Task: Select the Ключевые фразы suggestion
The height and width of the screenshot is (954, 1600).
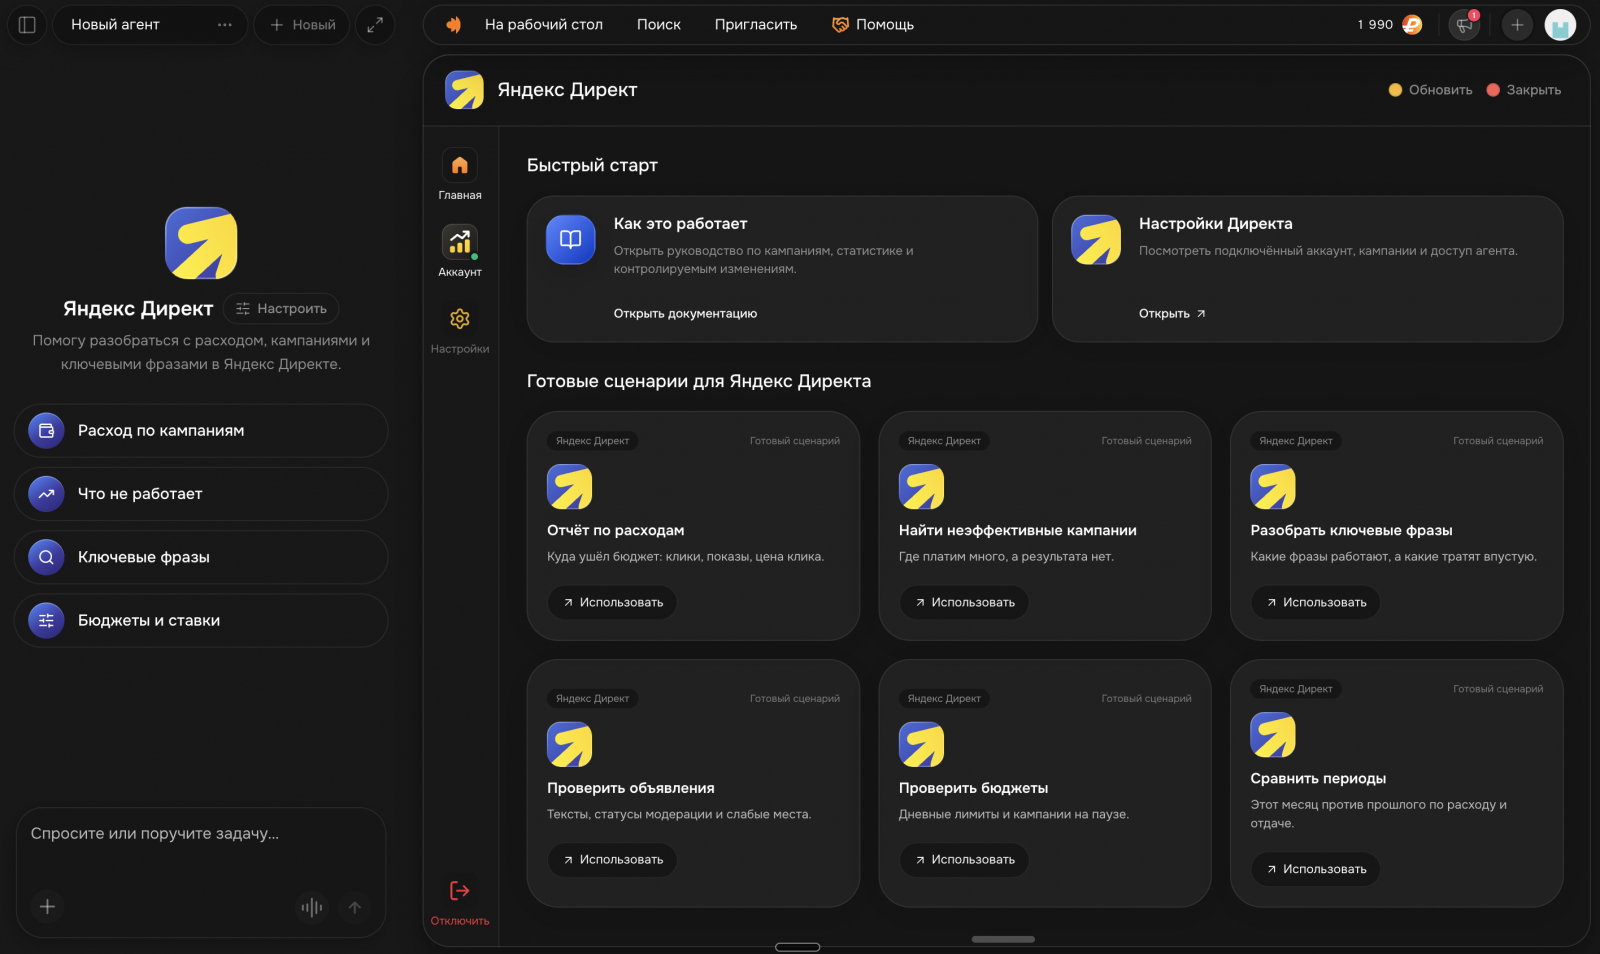Action: tap(201, 557)
